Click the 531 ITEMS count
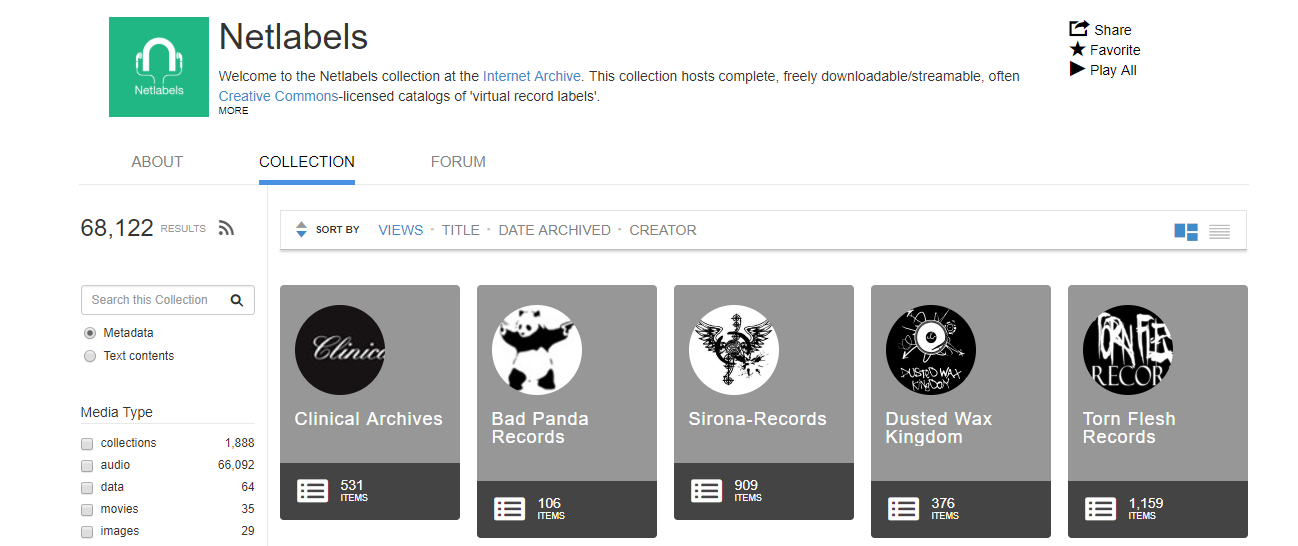Screen dimensions: 1298x546 click(354, 490)
